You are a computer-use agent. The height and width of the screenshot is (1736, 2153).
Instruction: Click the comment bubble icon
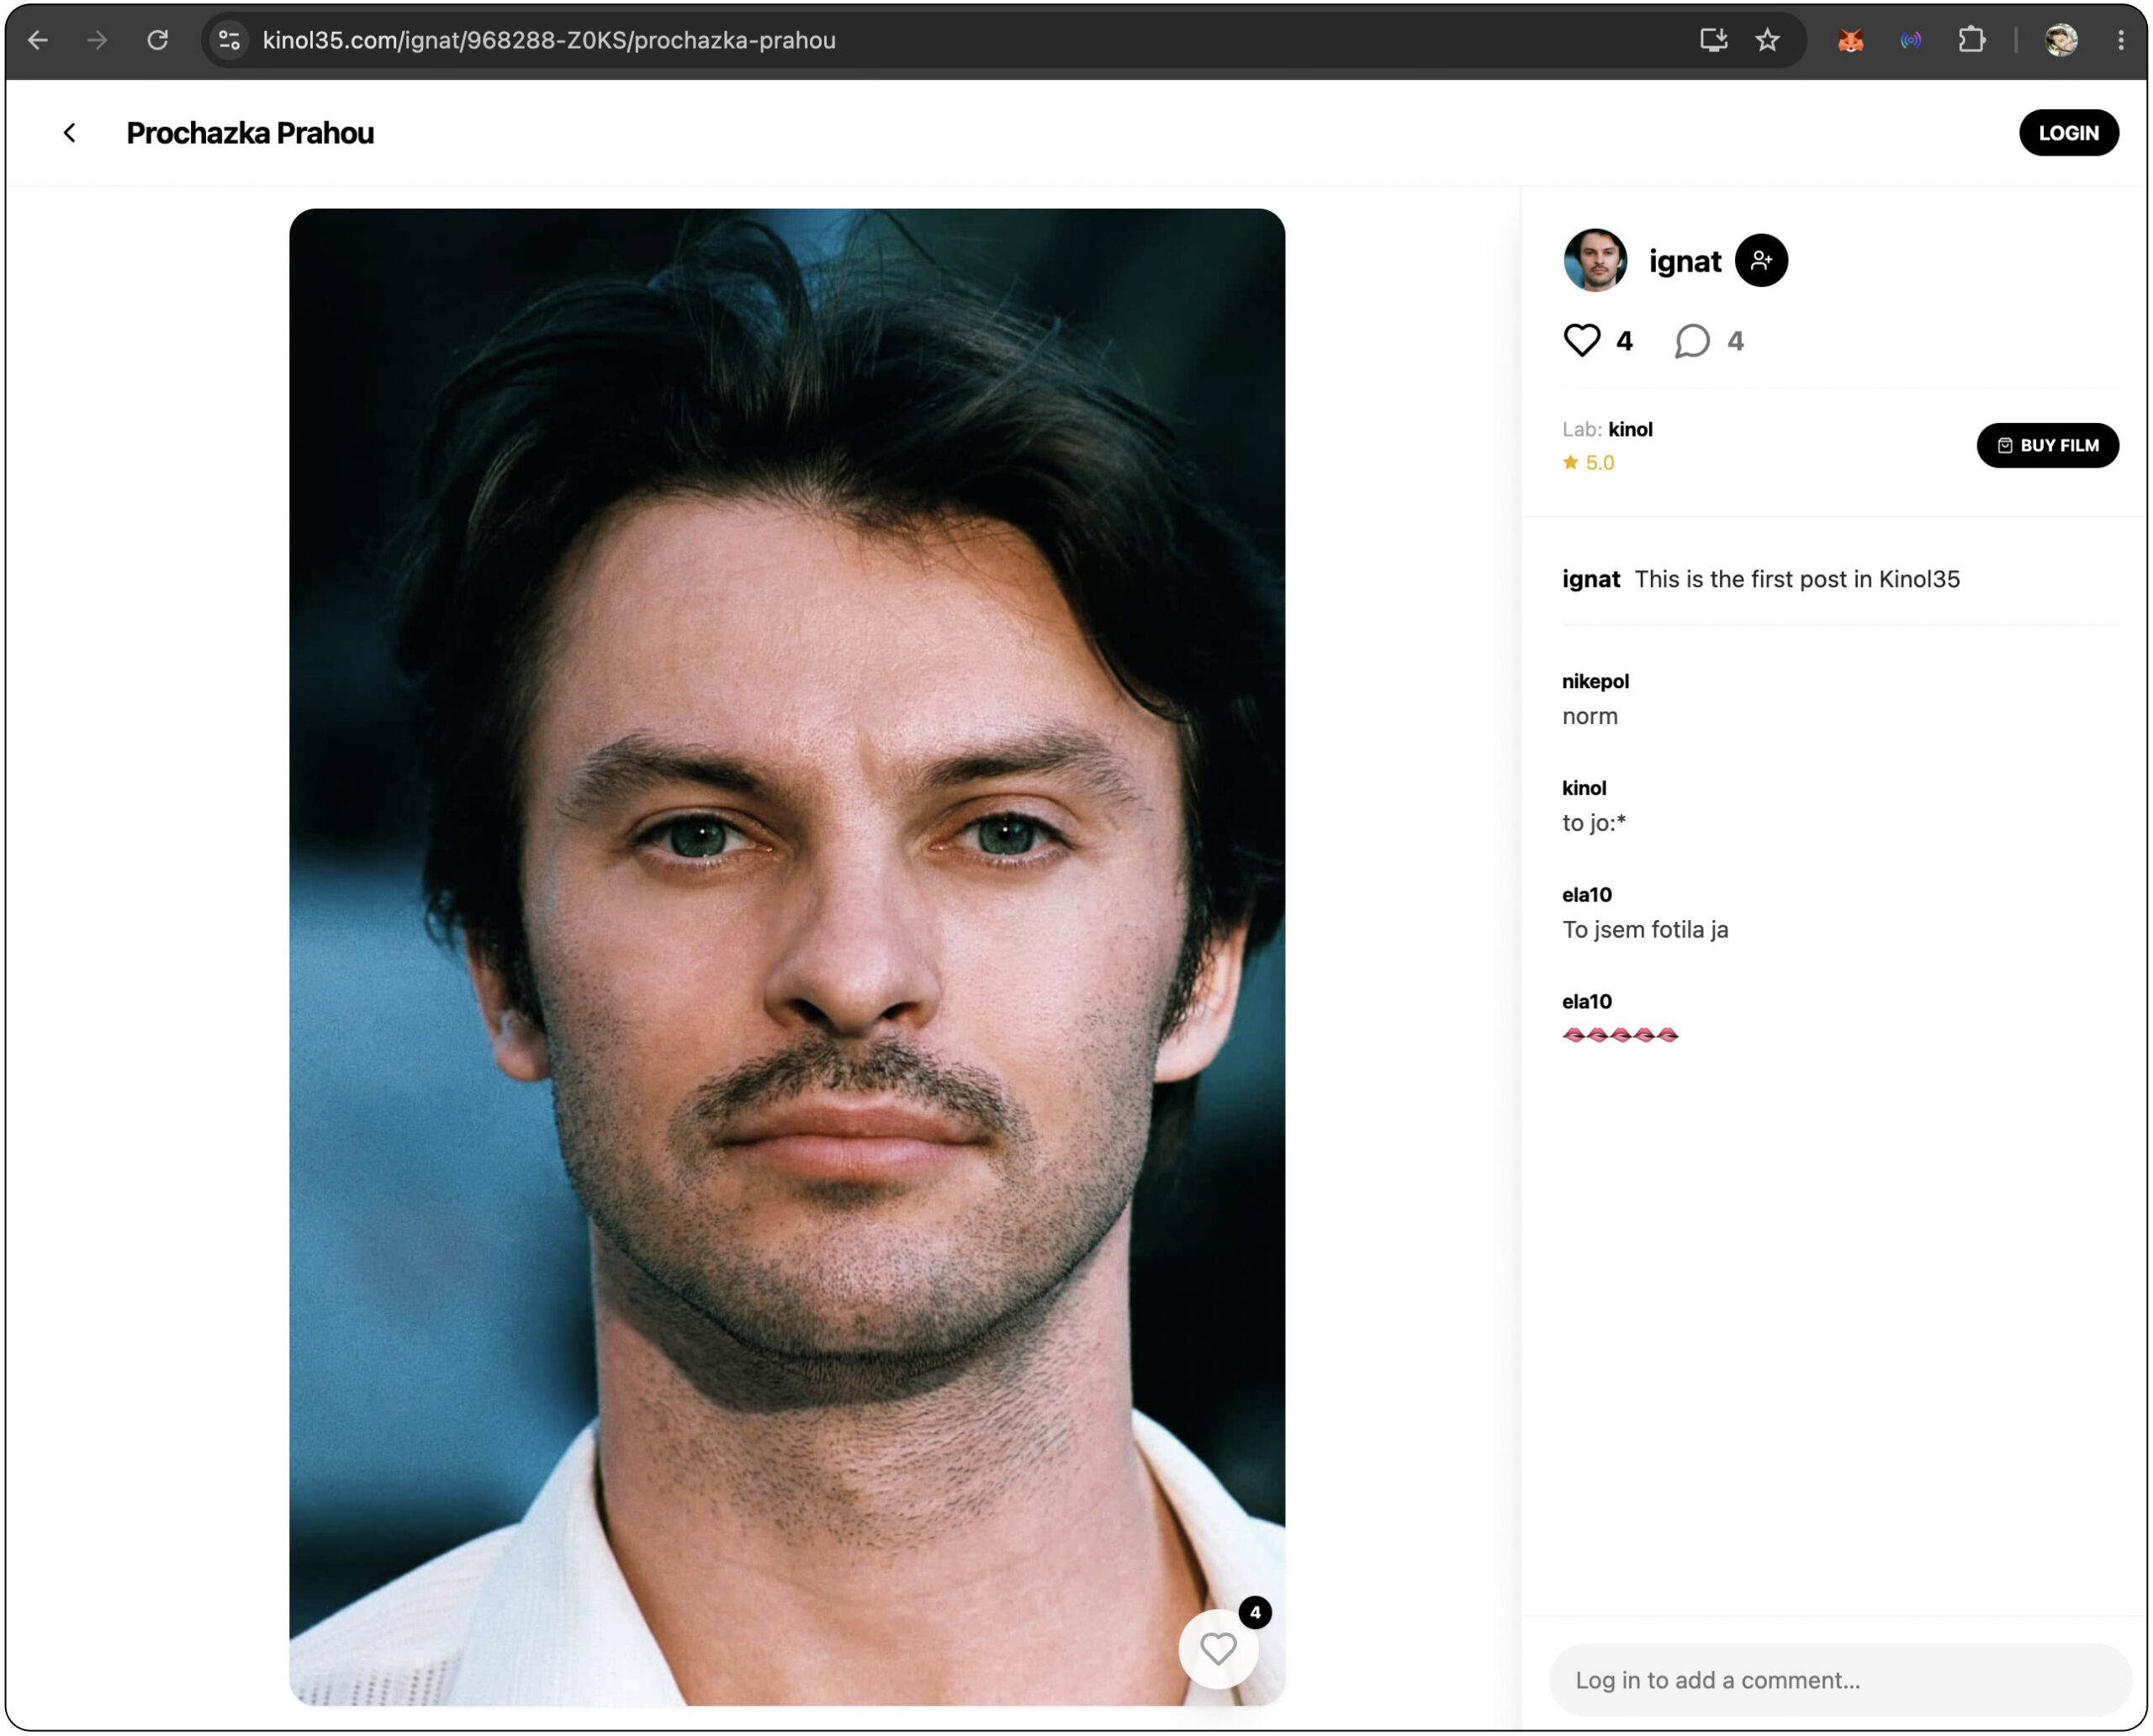point(1691,341)
